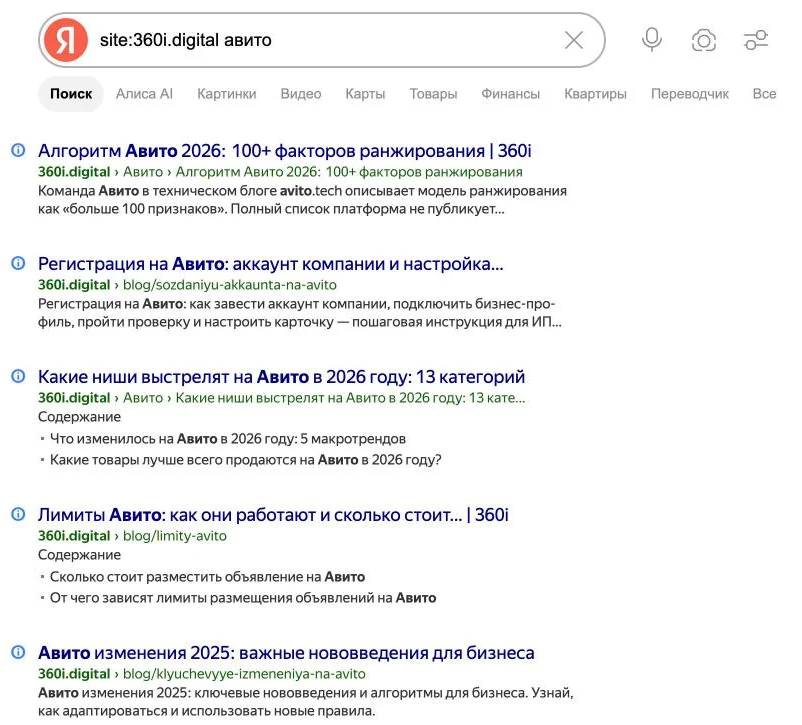The width and height of the screenshot is (802, 725).
Task: Click Авито breadcrumb under Какие ниши result
Action: tap(143, 398)
